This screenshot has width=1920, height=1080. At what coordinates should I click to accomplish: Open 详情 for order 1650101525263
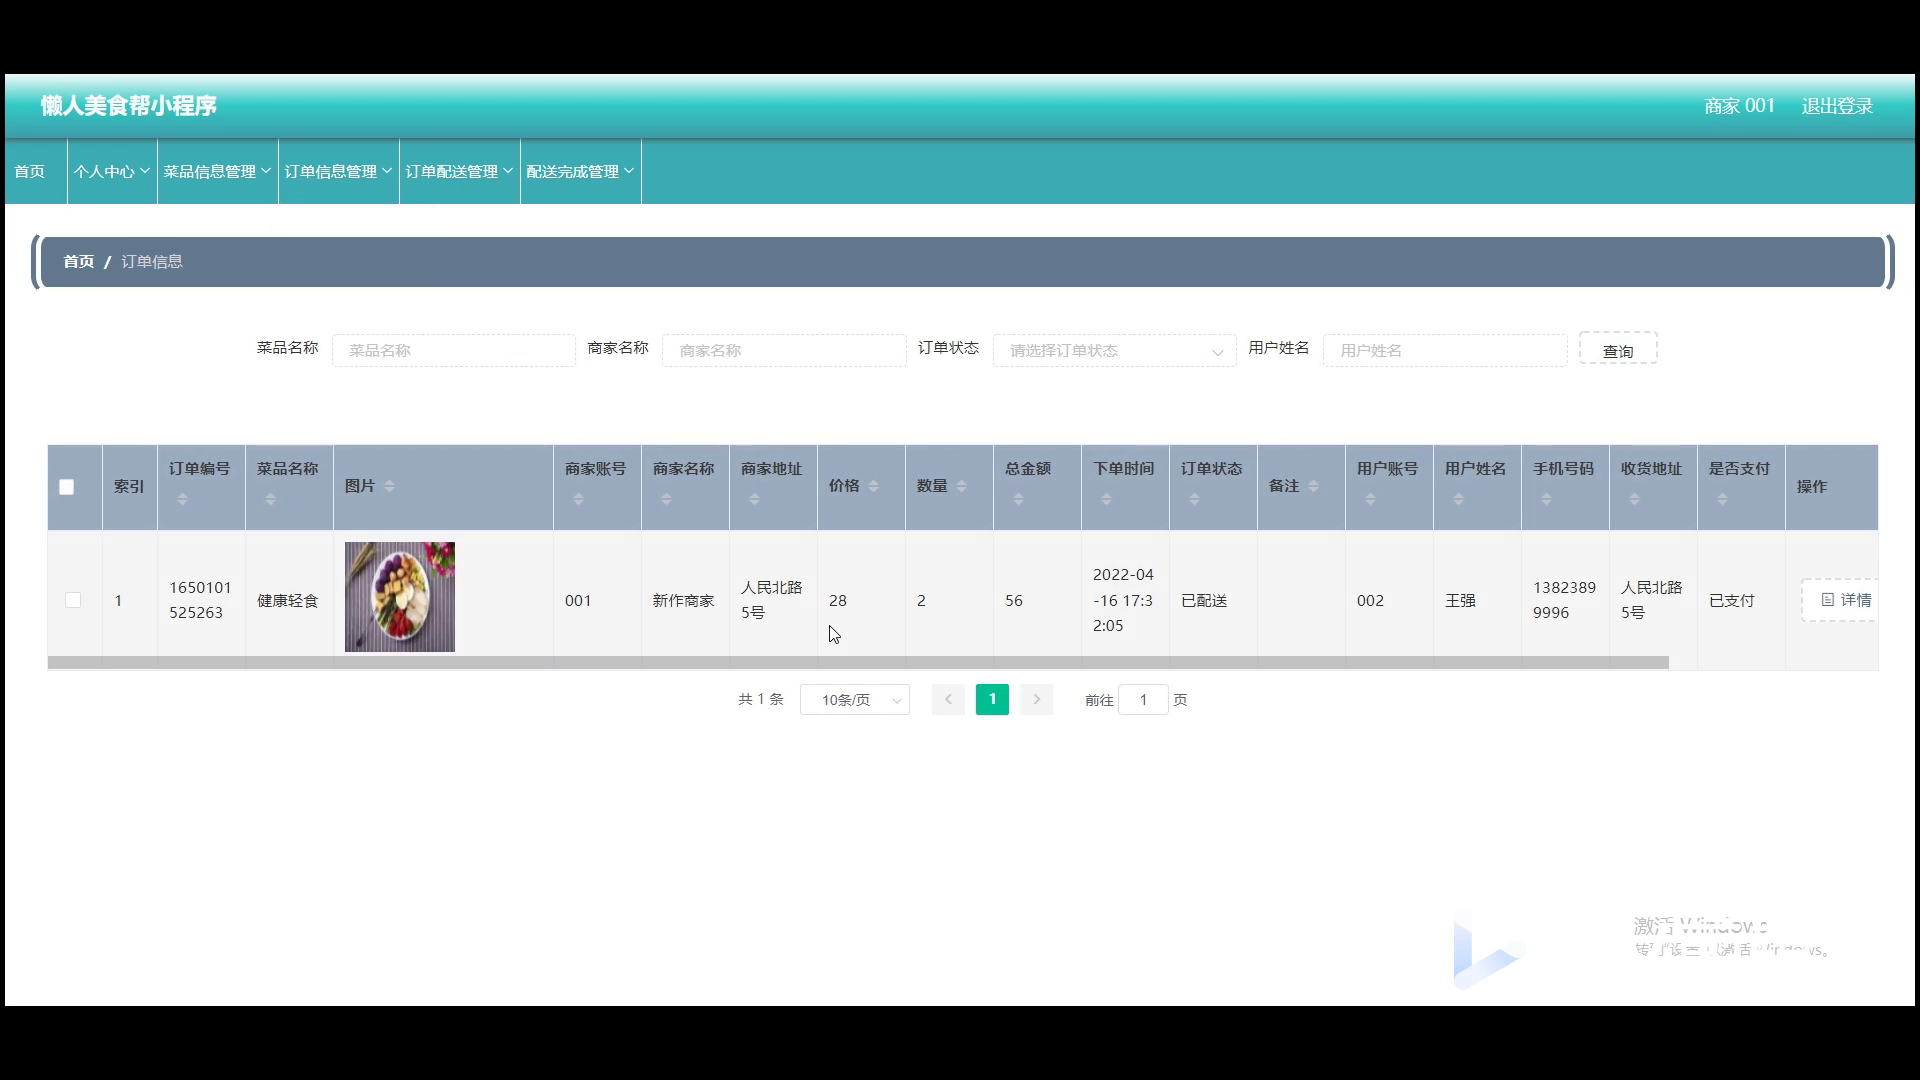click(x=1840, y=600)
